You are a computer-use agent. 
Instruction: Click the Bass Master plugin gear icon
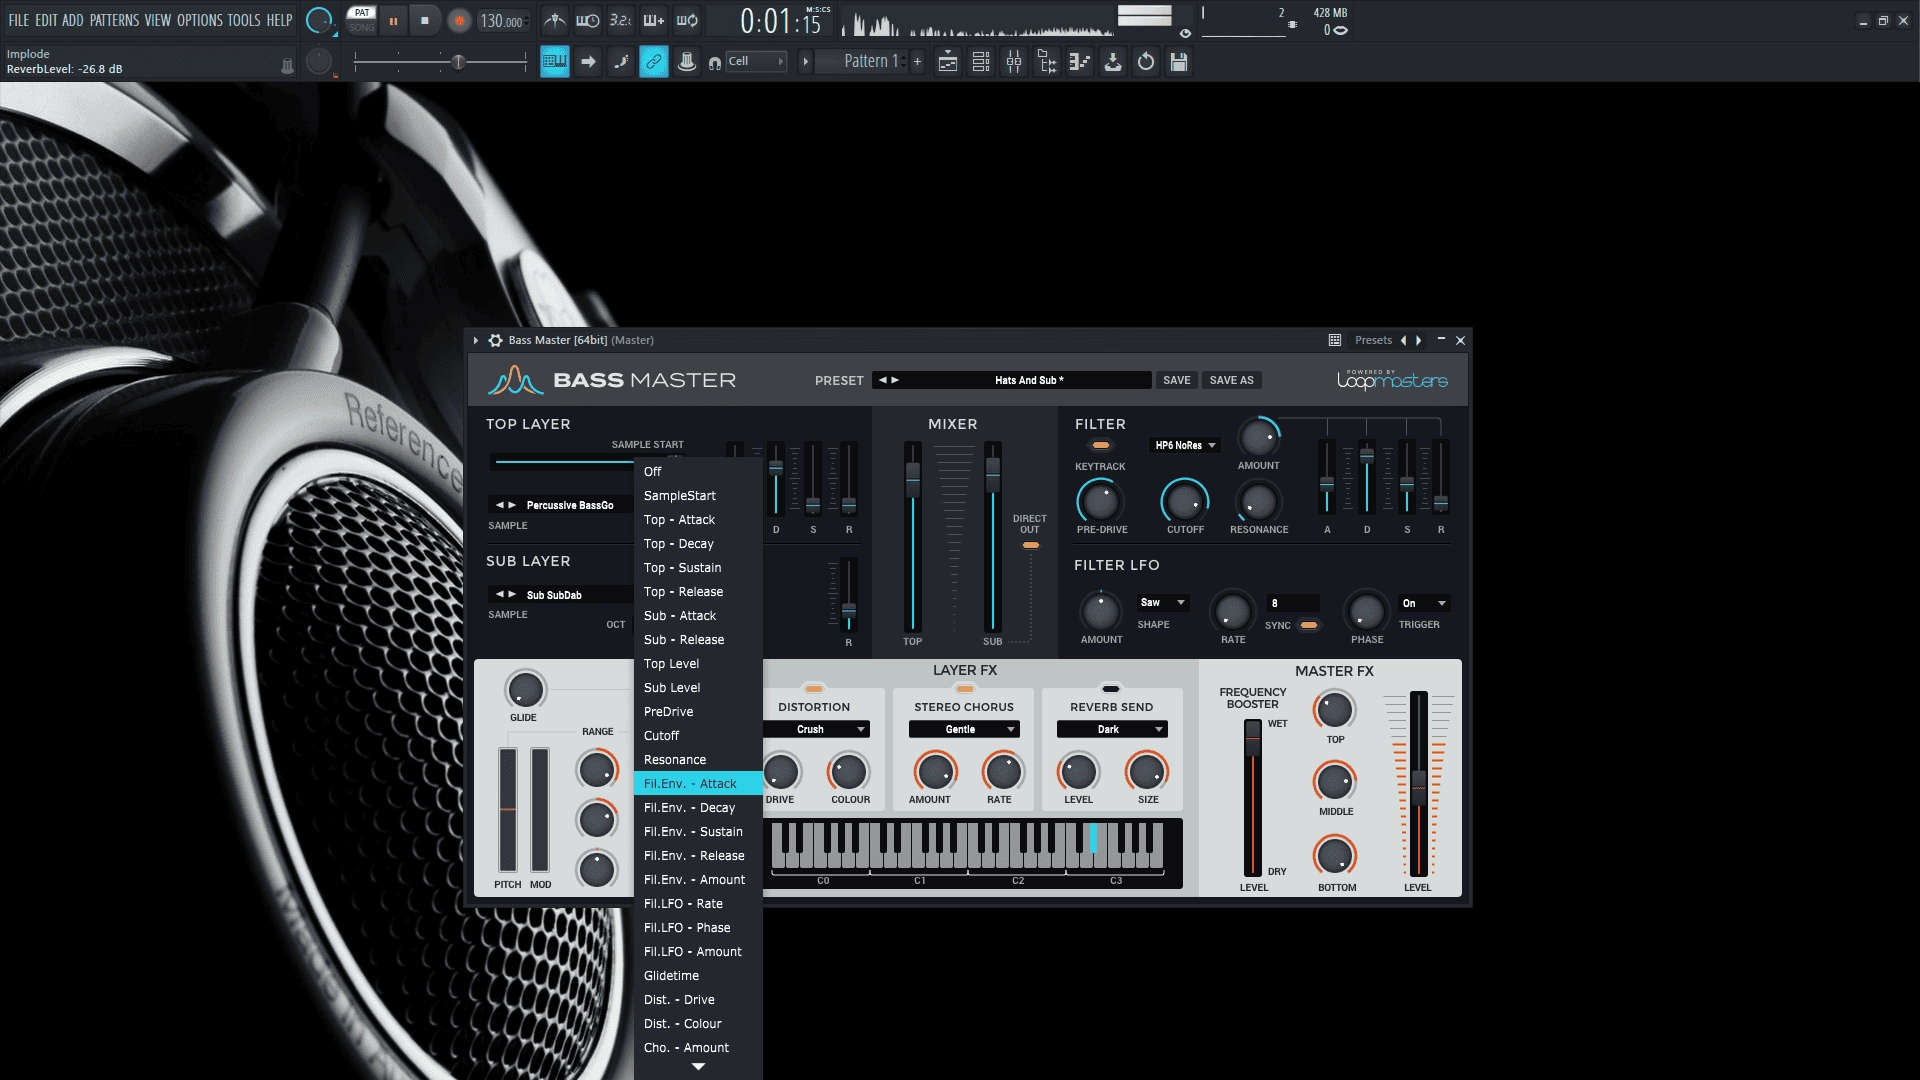[495, 341]
